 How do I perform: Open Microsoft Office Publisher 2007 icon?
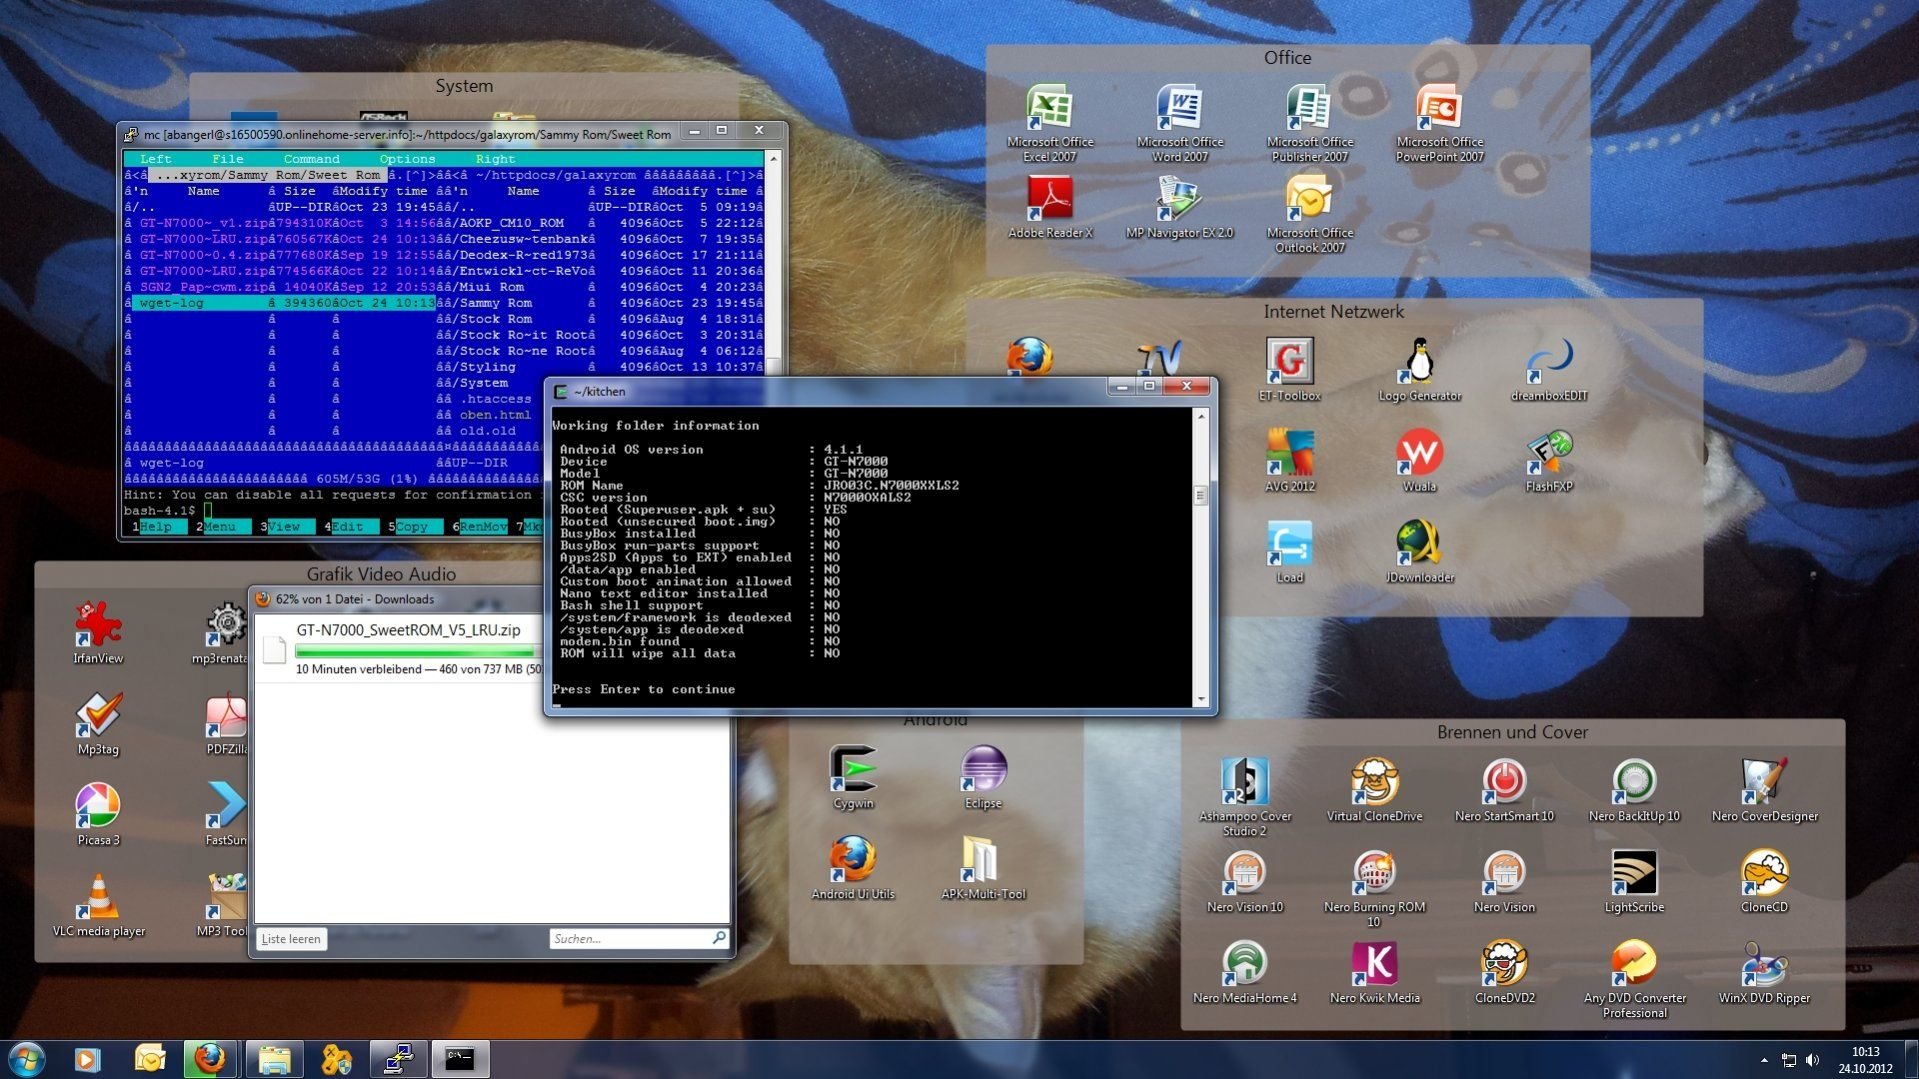coord(1309,122)
